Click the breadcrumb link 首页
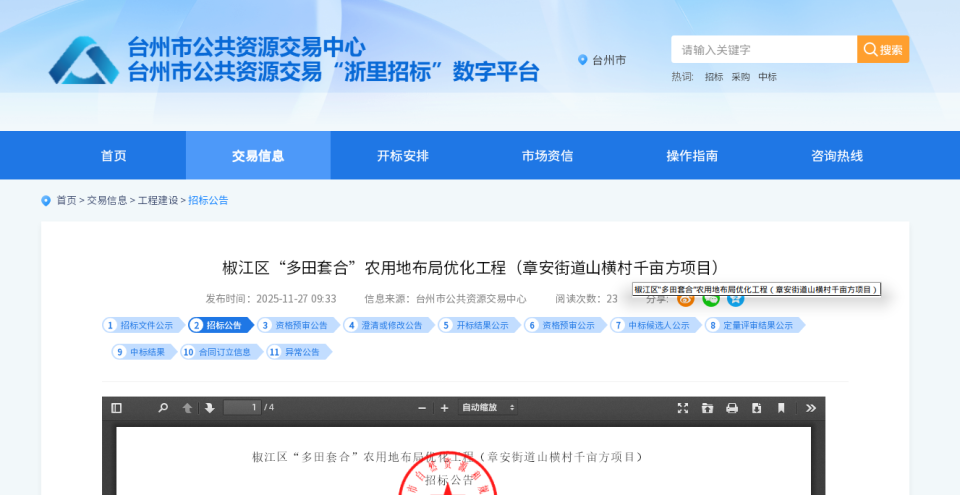Screen dimensions: 960x495 tap(66, 200)
